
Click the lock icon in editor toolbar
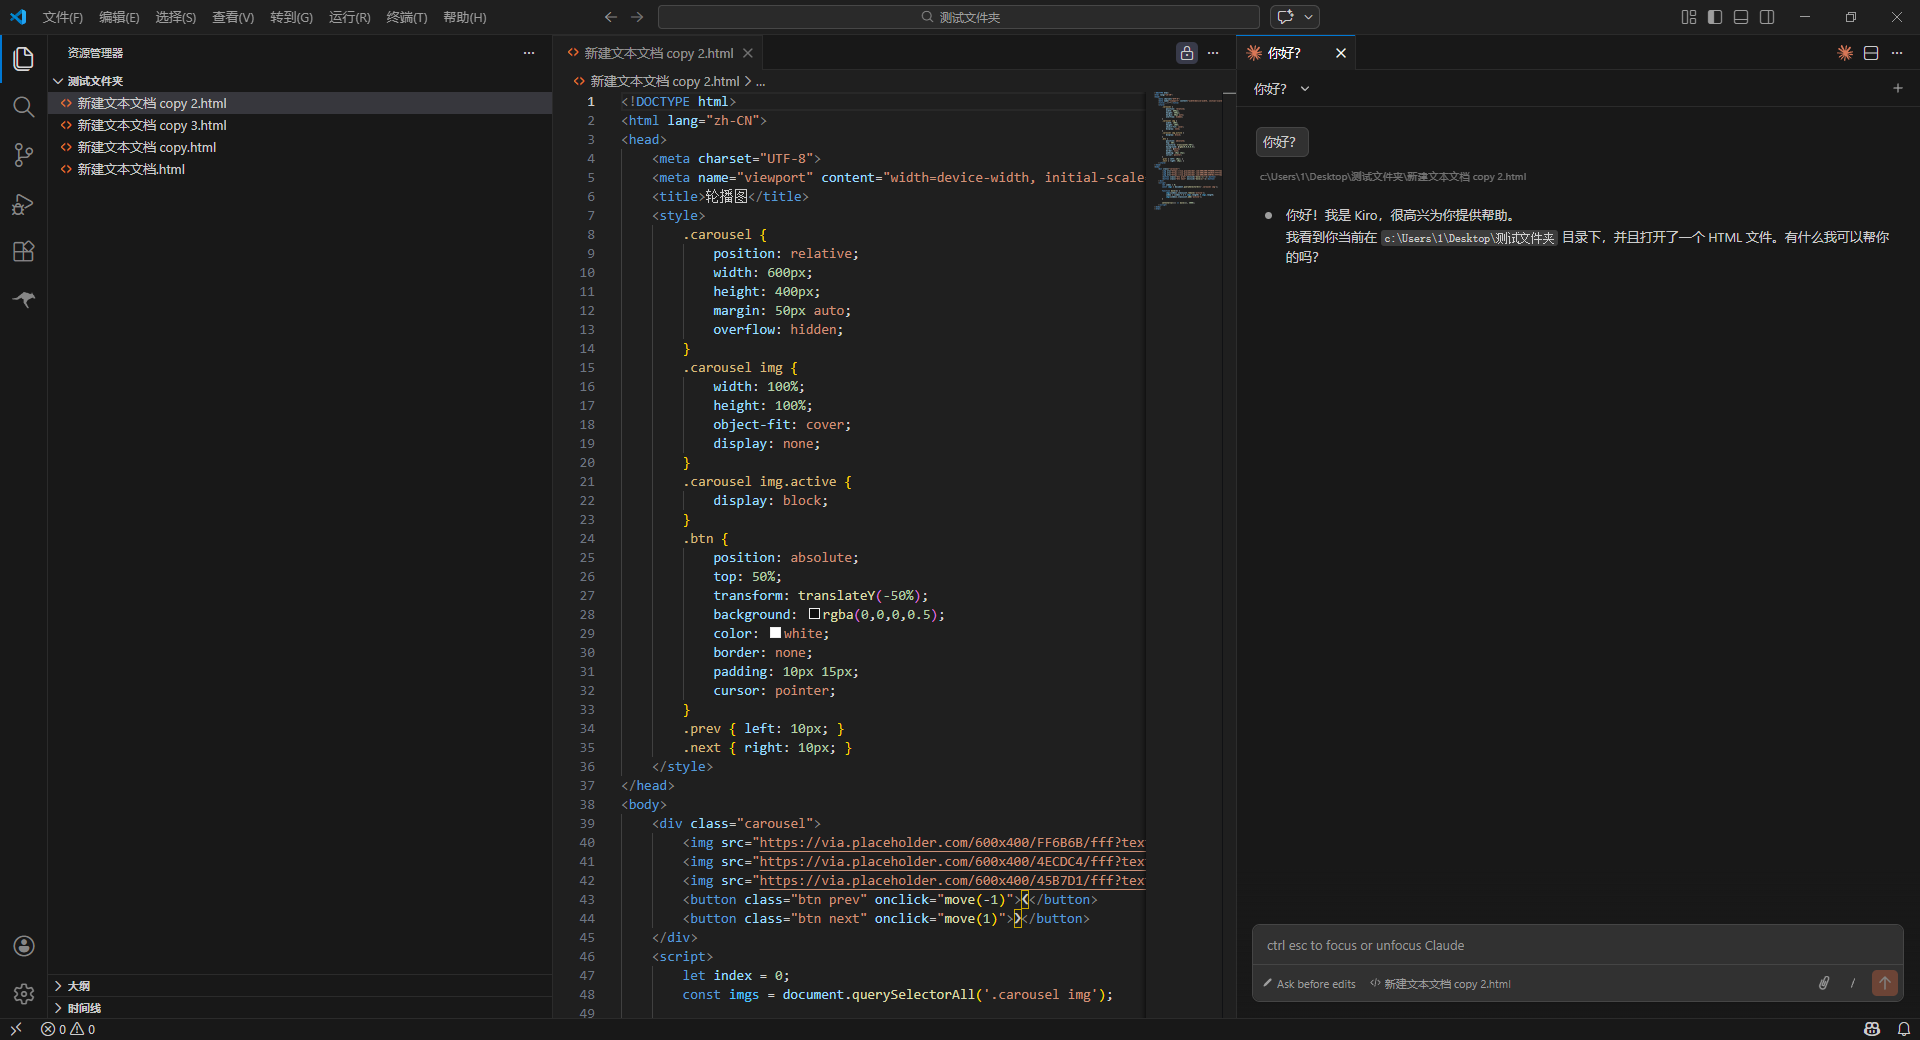[x=1187, y=53]
